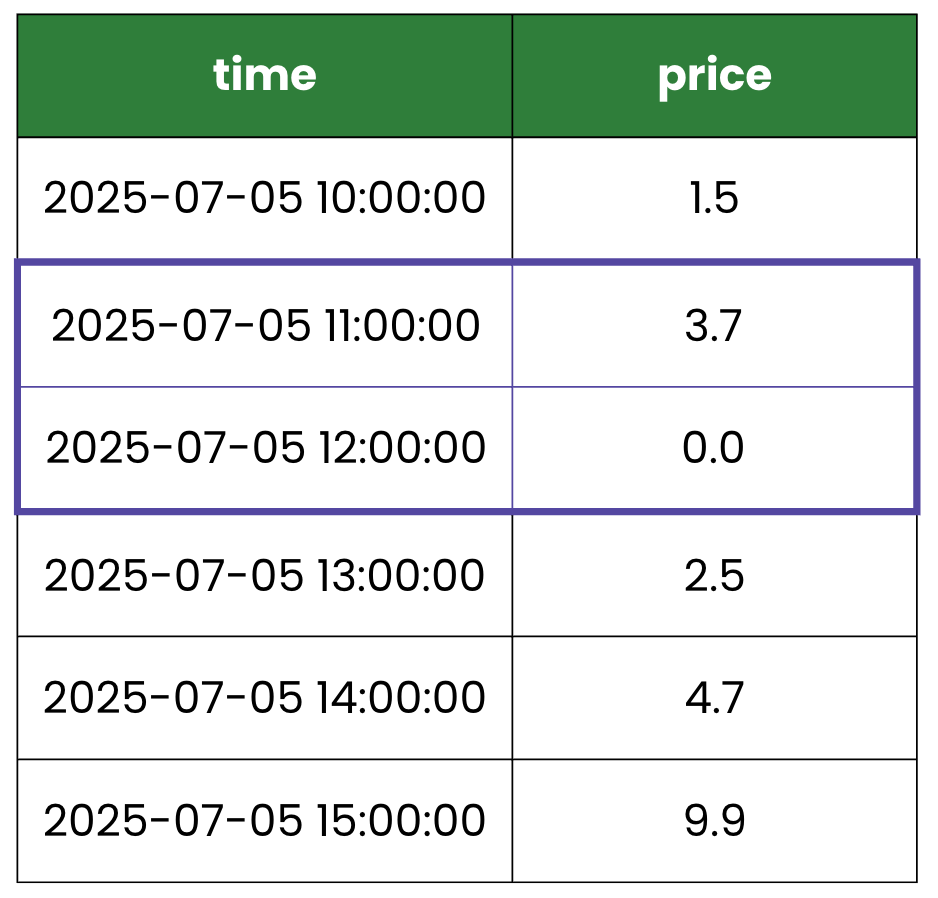Click the 2025-07-05 12:00:00 time cell
This screenshot has height=898, width=938.
pyautogui.click(x=264, y=448)
